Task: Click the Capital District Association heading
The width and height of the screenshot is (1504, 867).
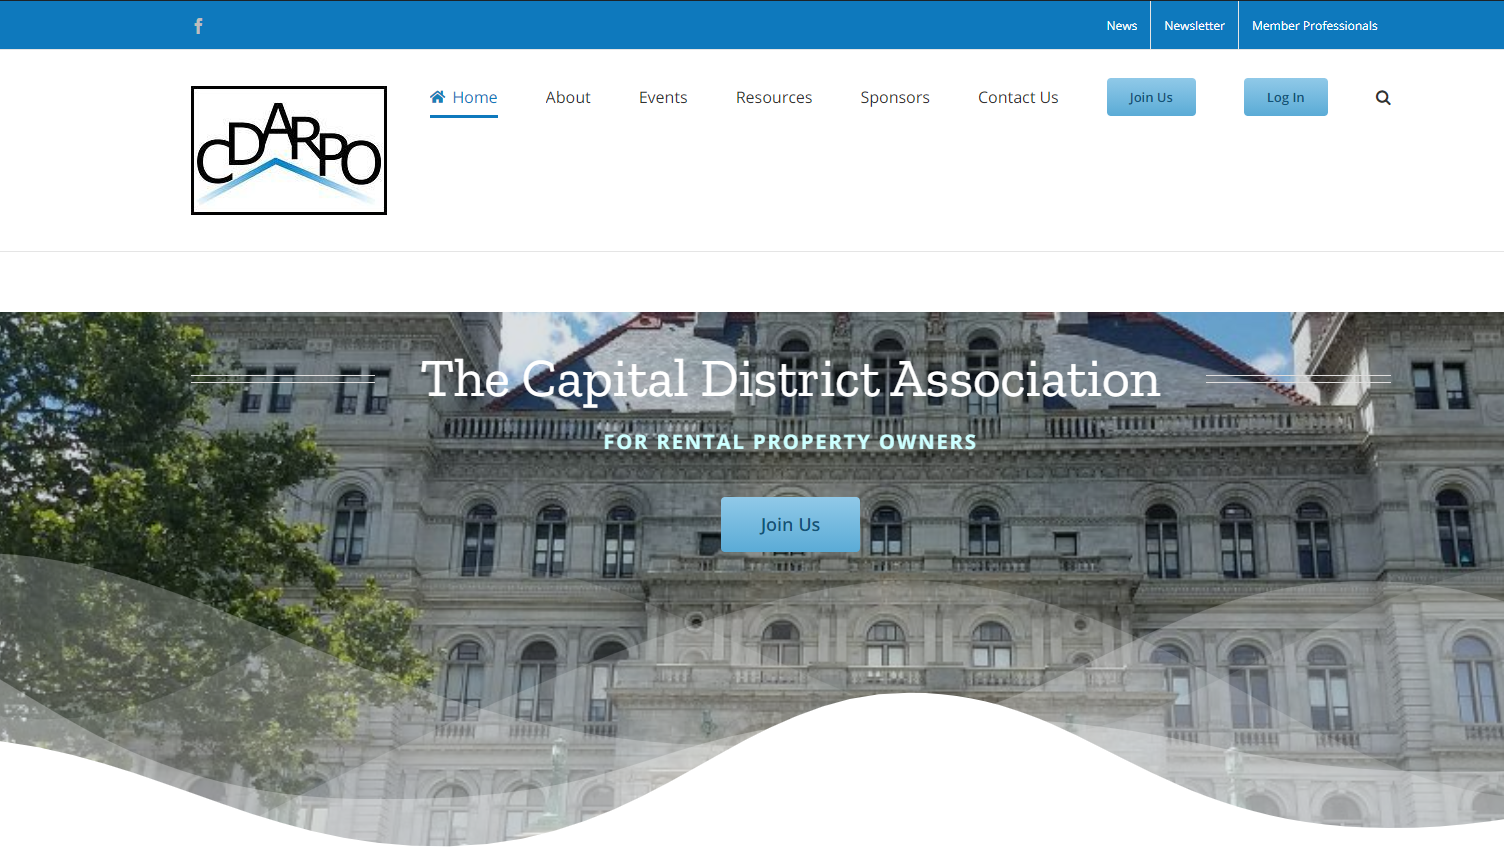Action: [790, 380]
